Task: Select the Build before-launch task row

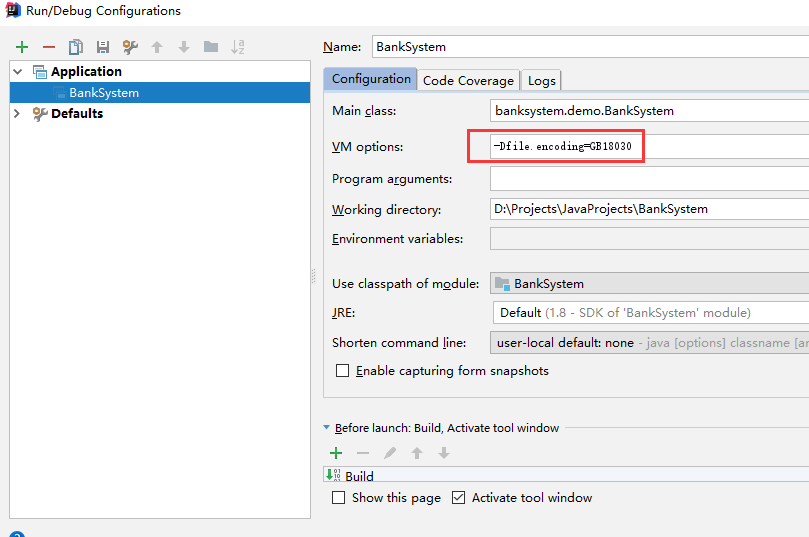Action: (x=566, y=475)
